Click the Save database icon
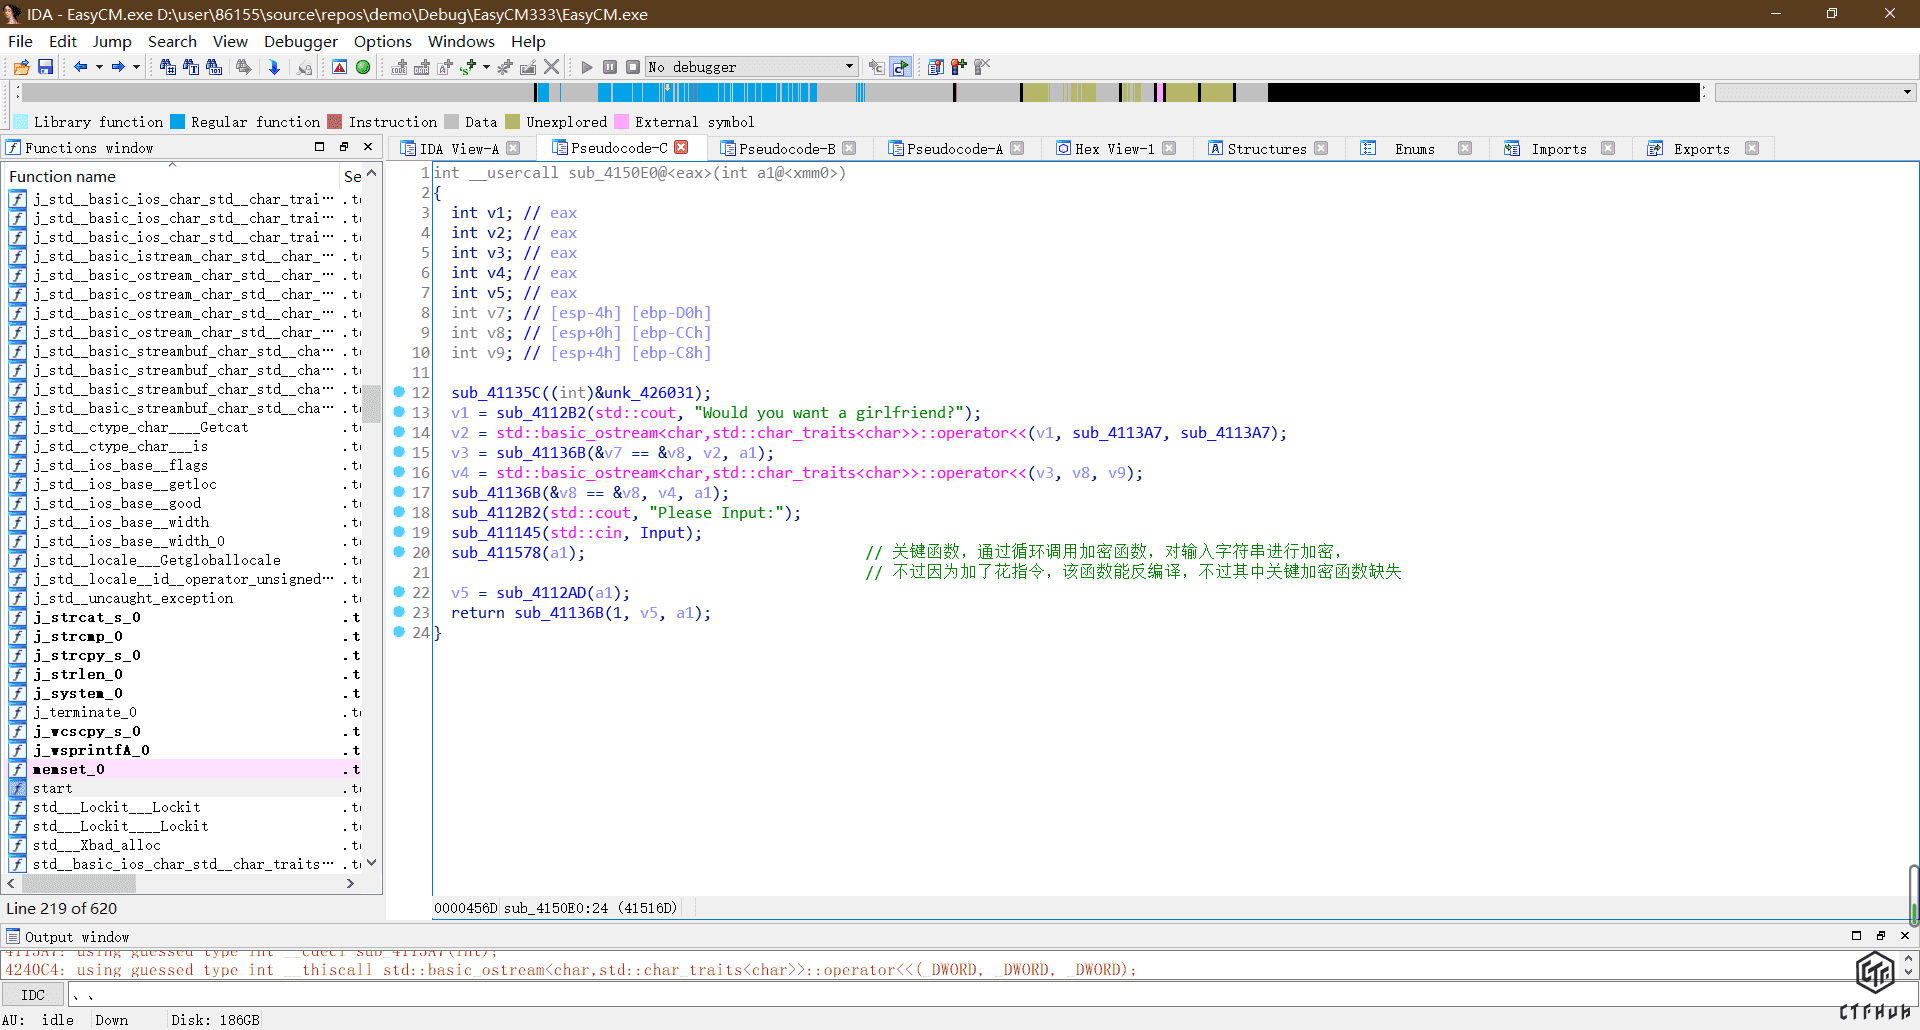The image size is (1920, 1030). click(x=45, y=67)
